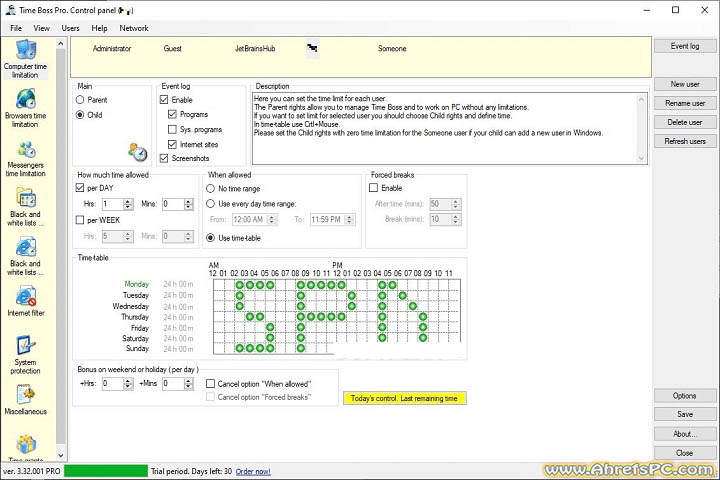The height and width of the screenshot is (480, 720).
Task: Click the About... button
Action: click(685, 434)
